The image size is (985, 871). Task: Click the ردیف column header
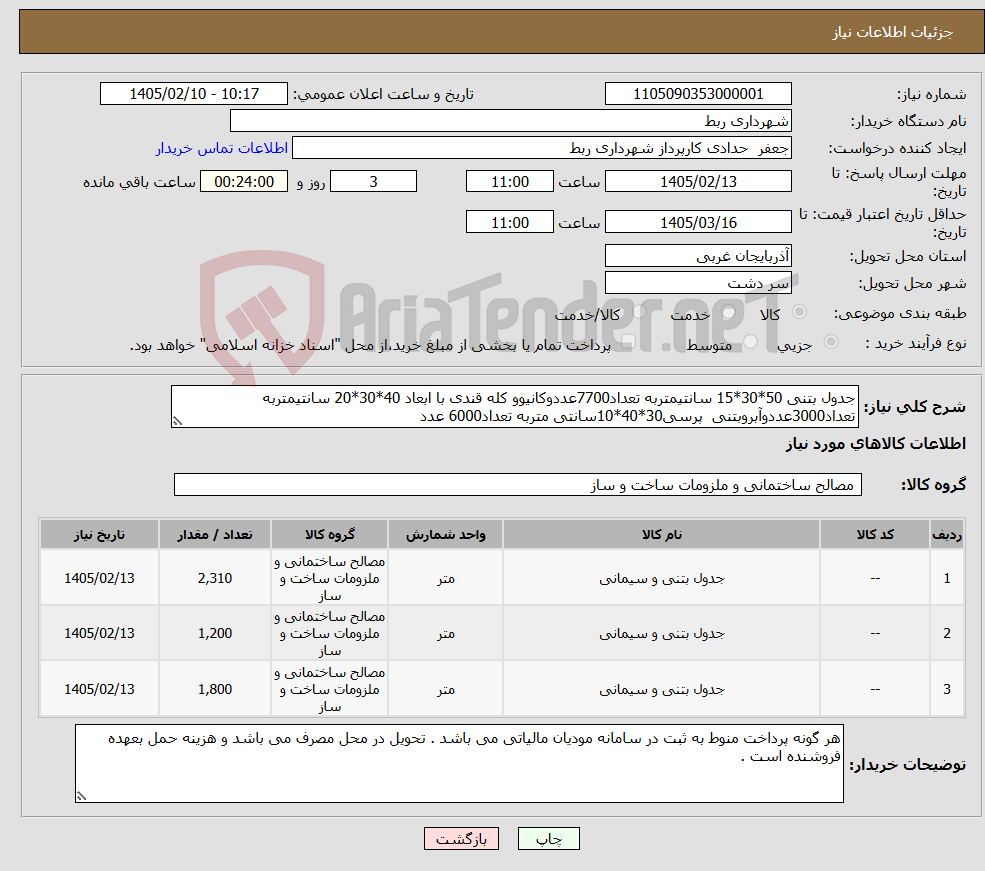[x=947, y=534]
